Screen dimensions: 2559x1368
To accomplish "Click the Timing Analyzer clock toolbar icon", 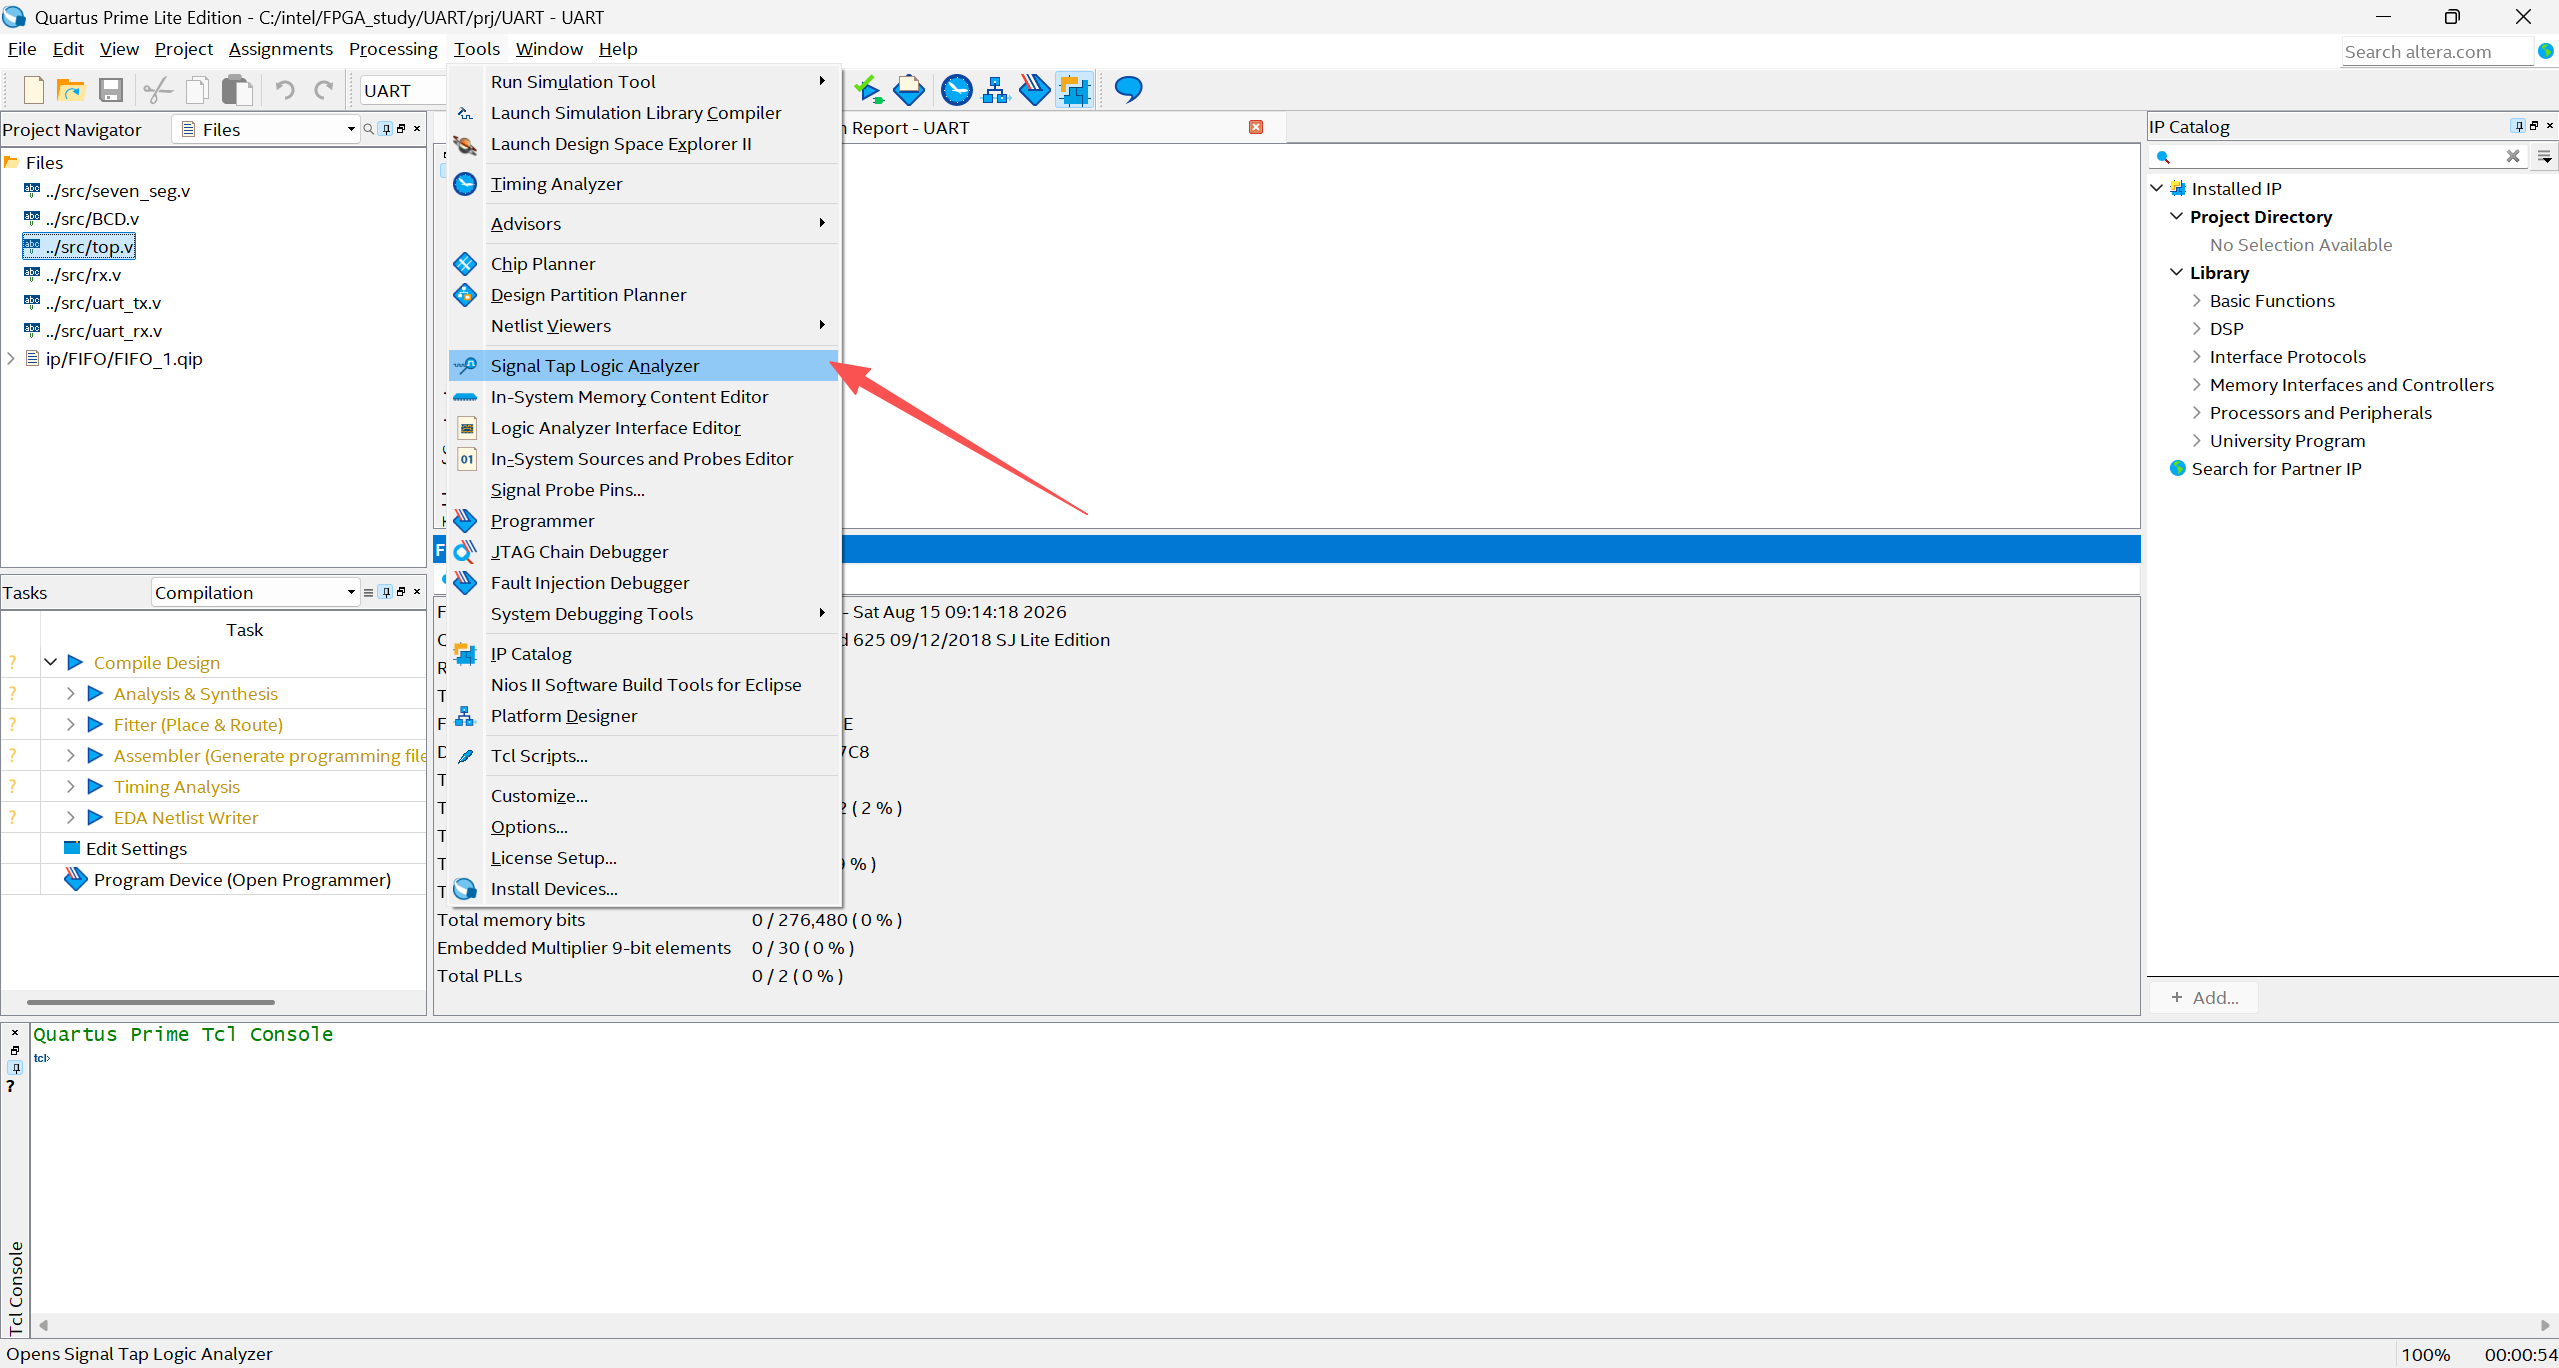I will pos(957,90).
